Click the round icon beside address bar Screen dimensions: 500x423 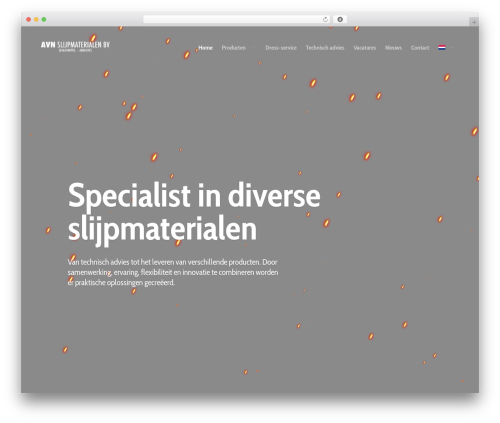pyautogui.click(x=340, y=20)
